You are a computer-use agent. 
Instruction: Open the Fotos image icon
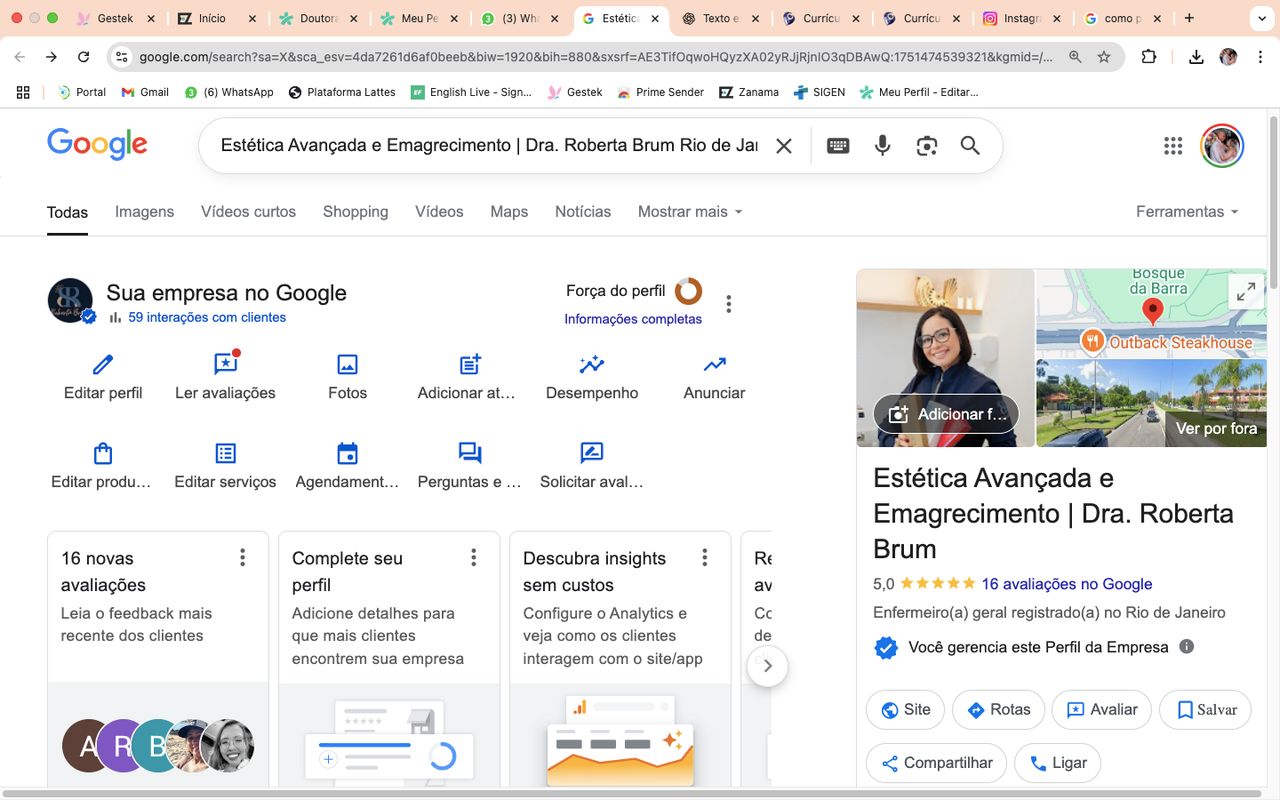(347, 364)
